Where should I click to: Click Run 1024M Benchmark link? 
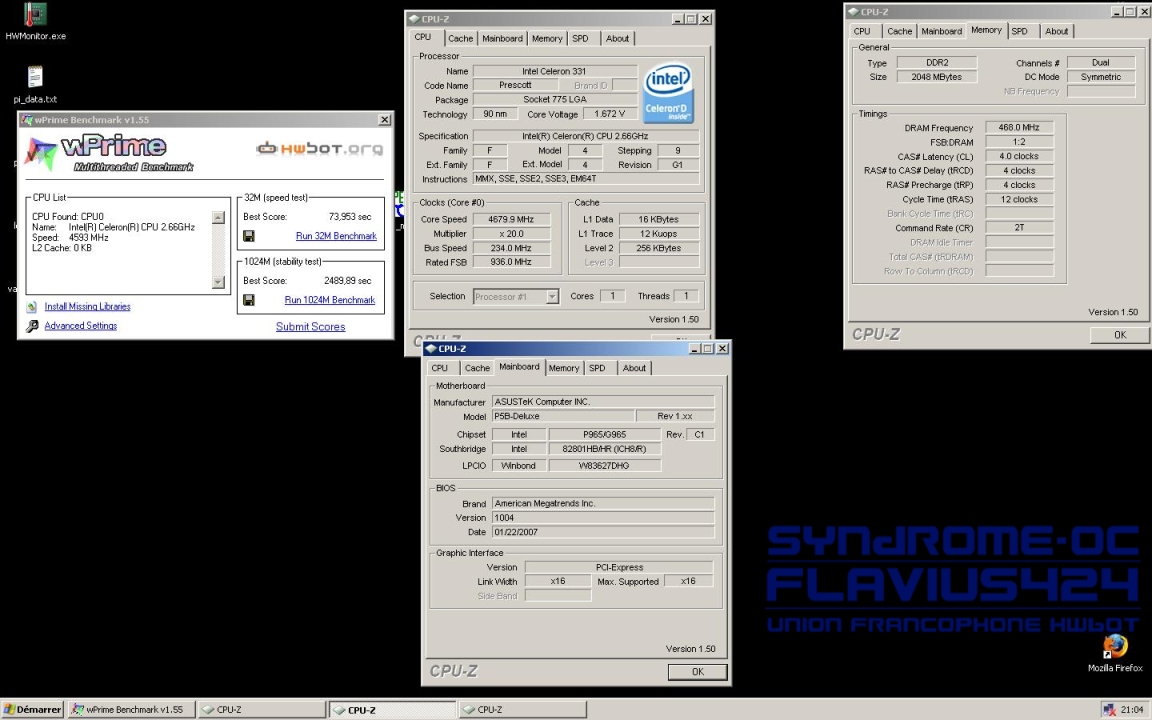tap(329, 300)
